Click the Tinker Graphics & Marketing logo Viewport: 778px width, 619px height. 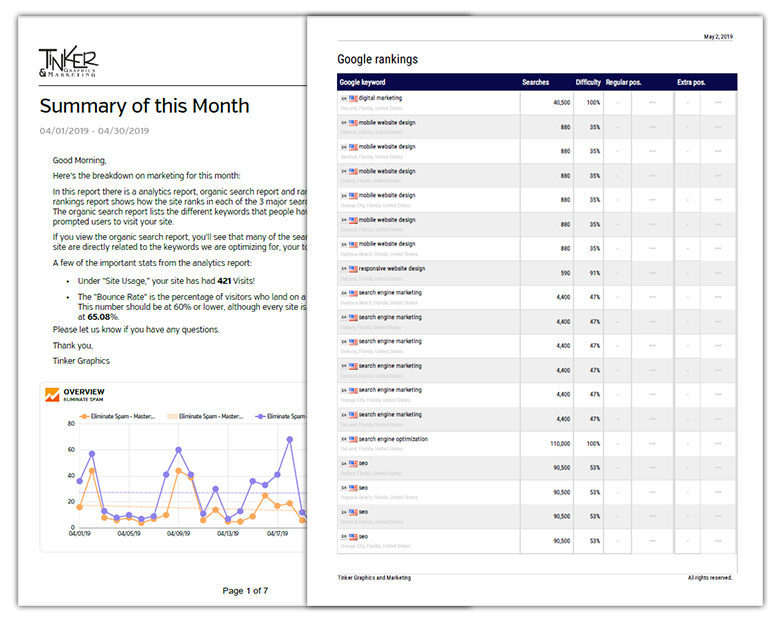pyautogui.click(x=68, y=61)
